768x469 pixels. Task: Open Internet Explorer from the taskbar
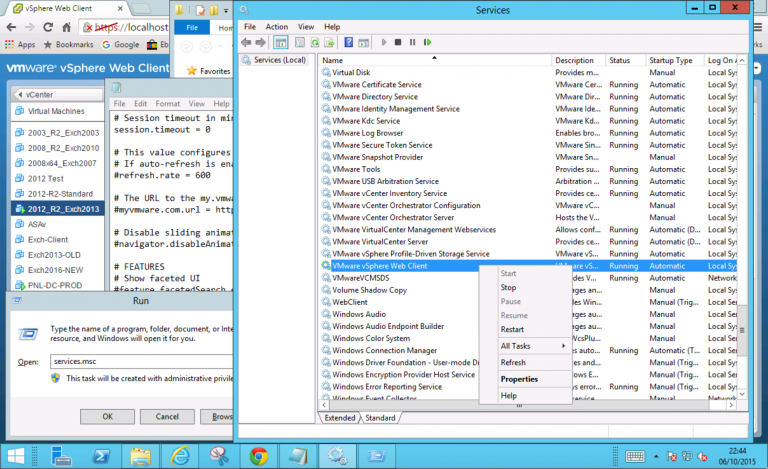pyautogui.click(x=180, y=456)
